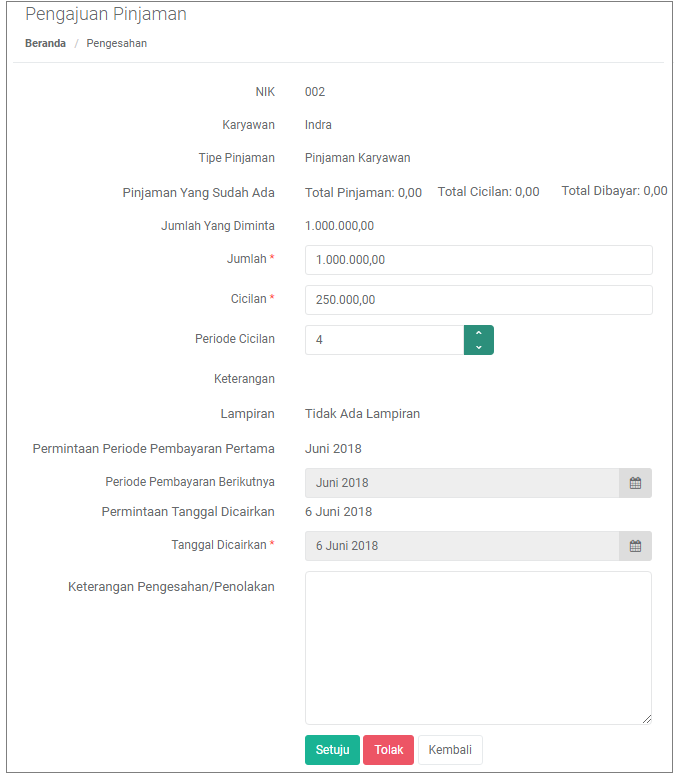Grab the text area resize handle
This screenshot has width=675, height=775.
point(647,720)
